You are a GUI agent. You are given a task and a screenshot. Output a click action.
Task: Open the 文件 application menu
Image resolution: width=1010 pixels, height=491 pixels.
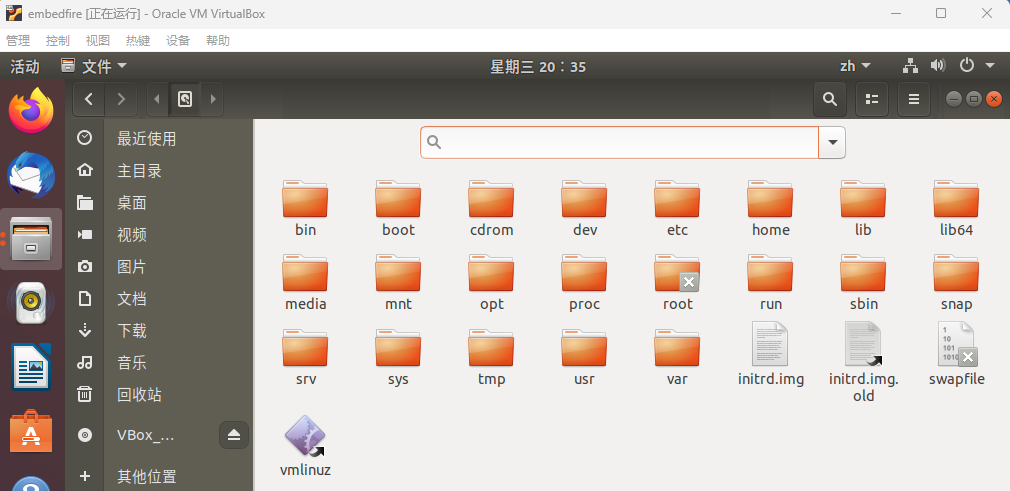[94, 66]
